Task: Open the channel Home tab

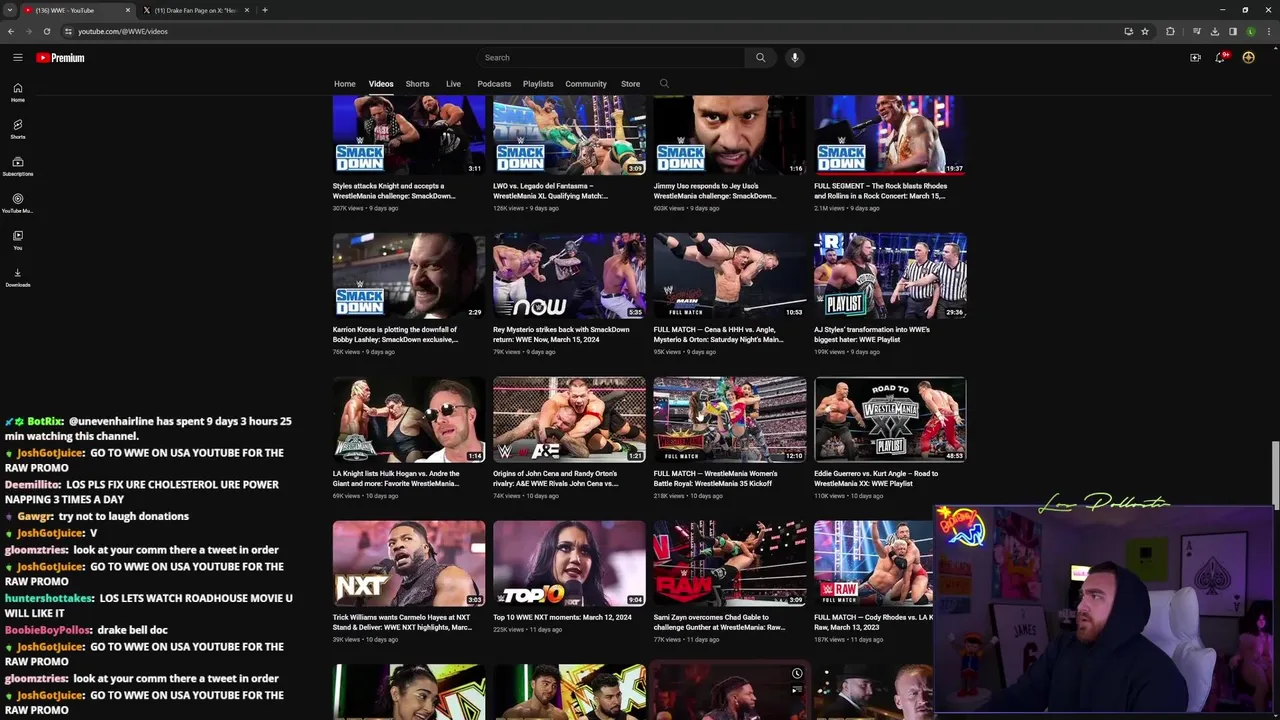Action: 345,84
